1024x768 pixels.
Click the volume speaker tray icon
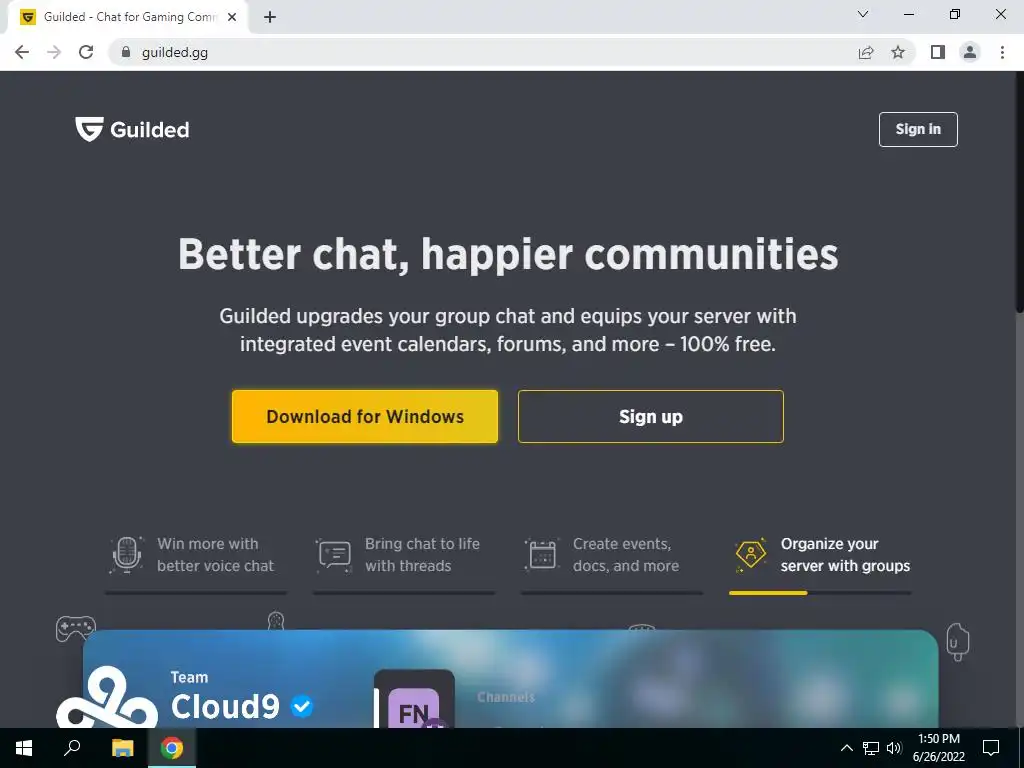pos(894,748)
